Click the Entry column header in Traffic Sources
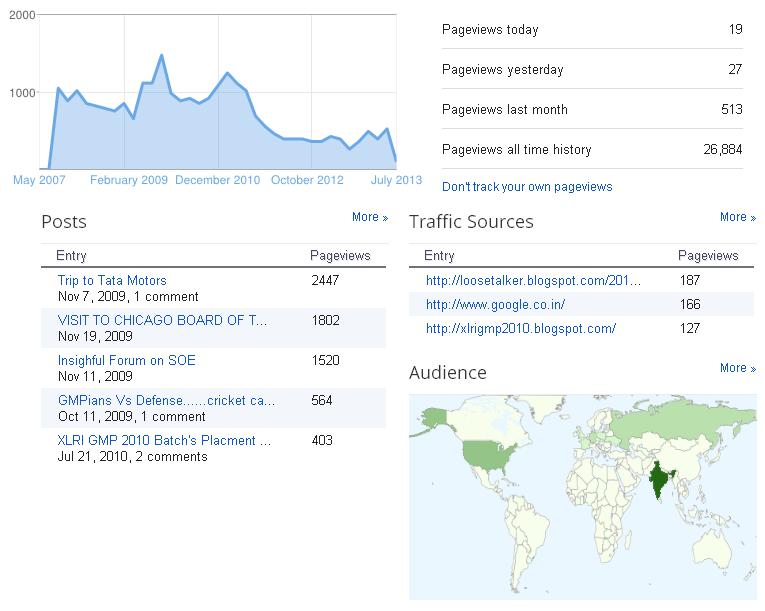 click(x=439, y=255)
